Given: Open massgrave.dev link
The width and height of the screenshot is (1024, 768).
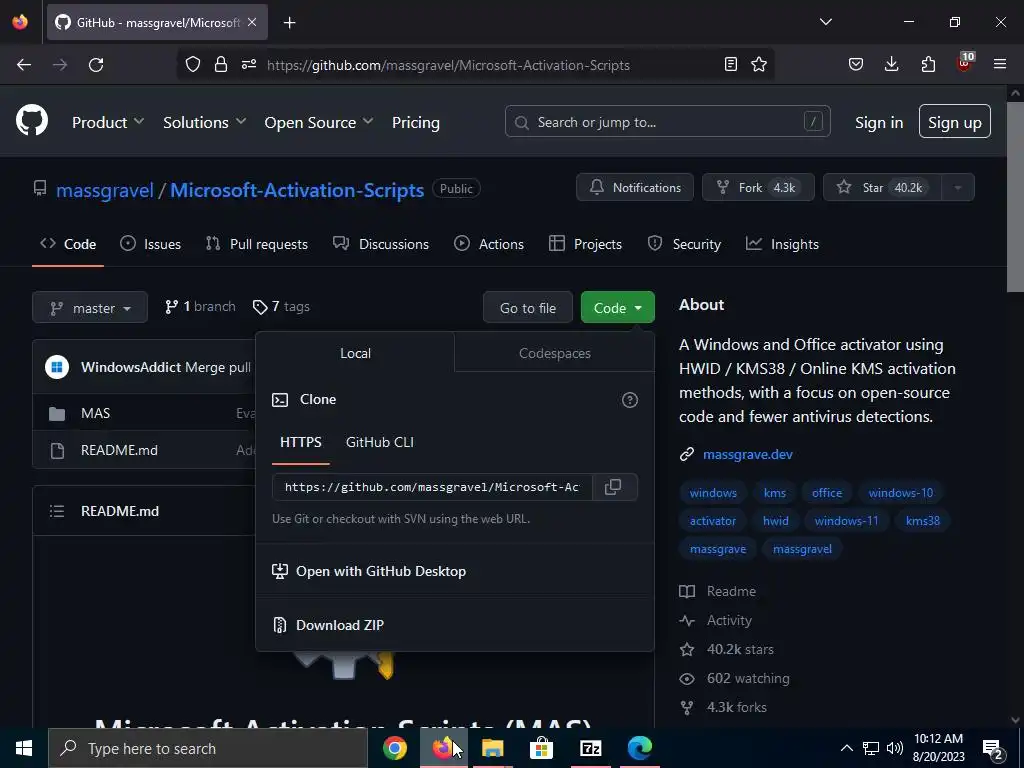Looking at the screenshot, I should [x=748, y=455].
